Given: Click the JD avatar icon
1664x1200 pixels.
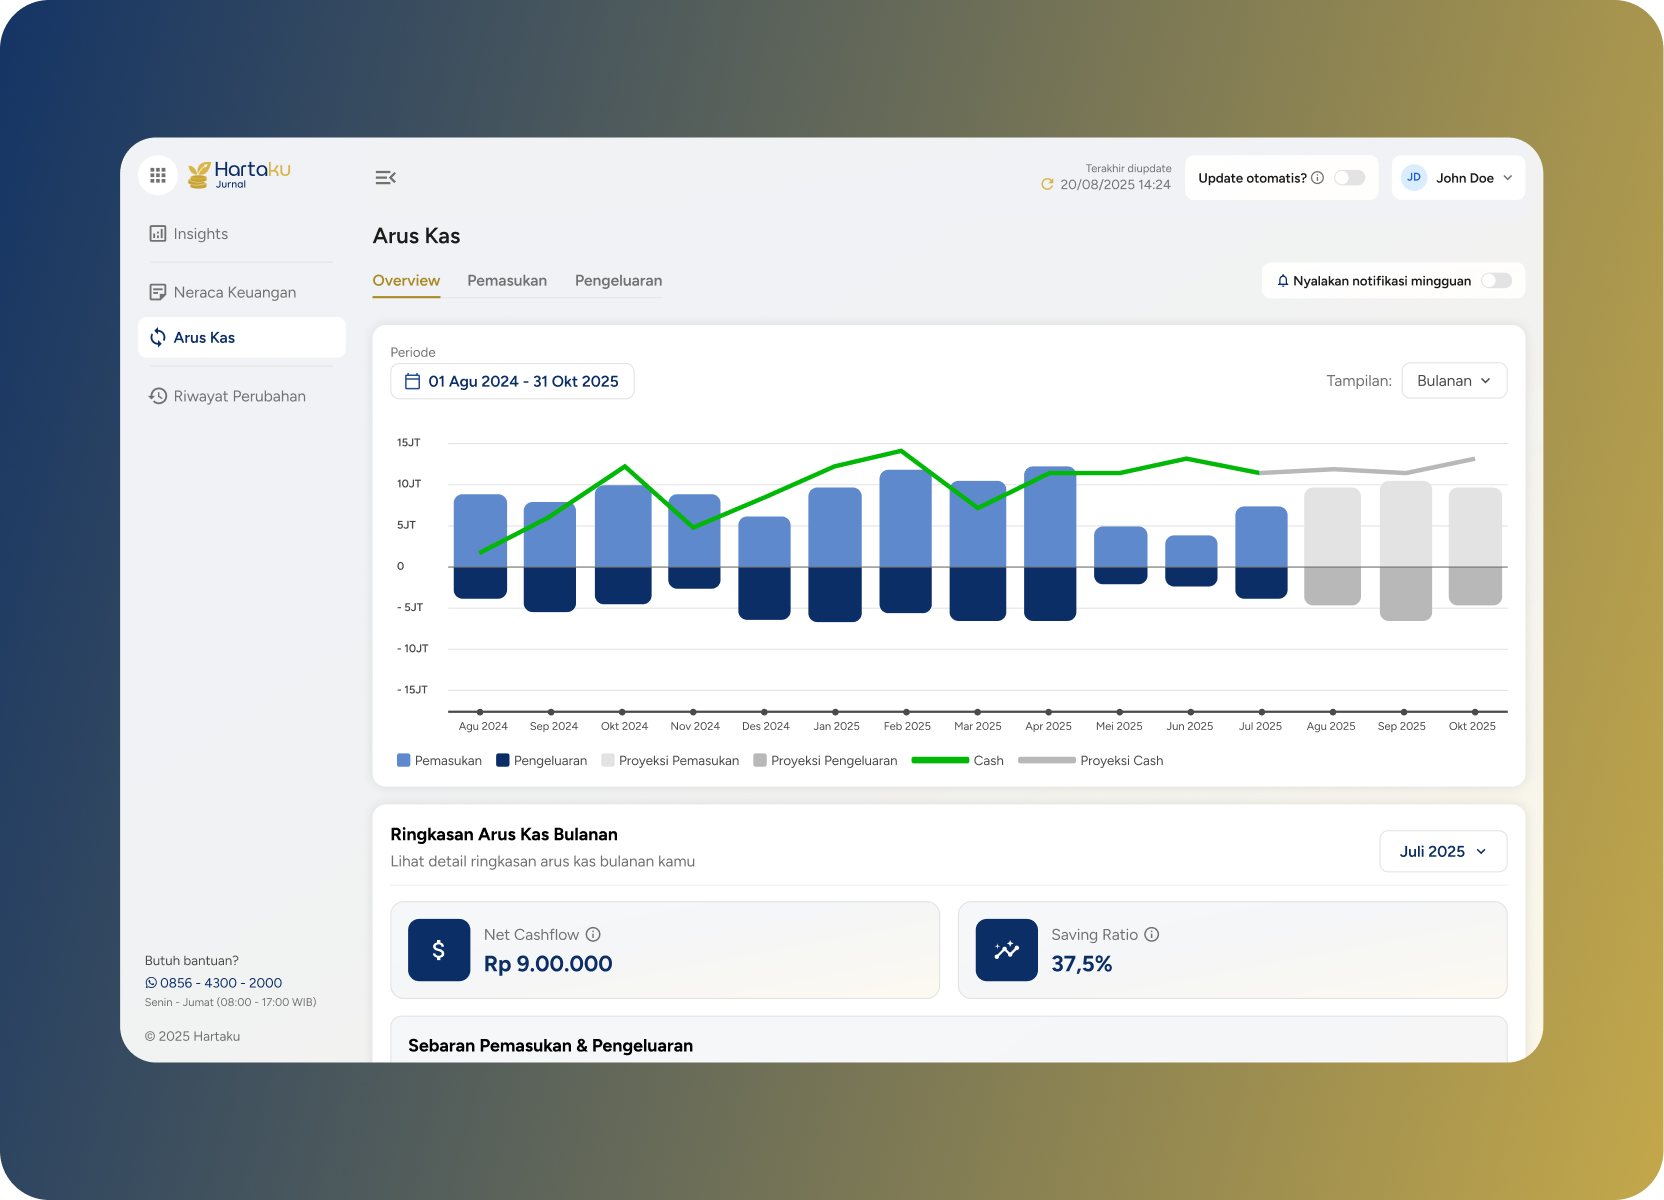Looking at the screenshot, I should [x=1414, y=177].
